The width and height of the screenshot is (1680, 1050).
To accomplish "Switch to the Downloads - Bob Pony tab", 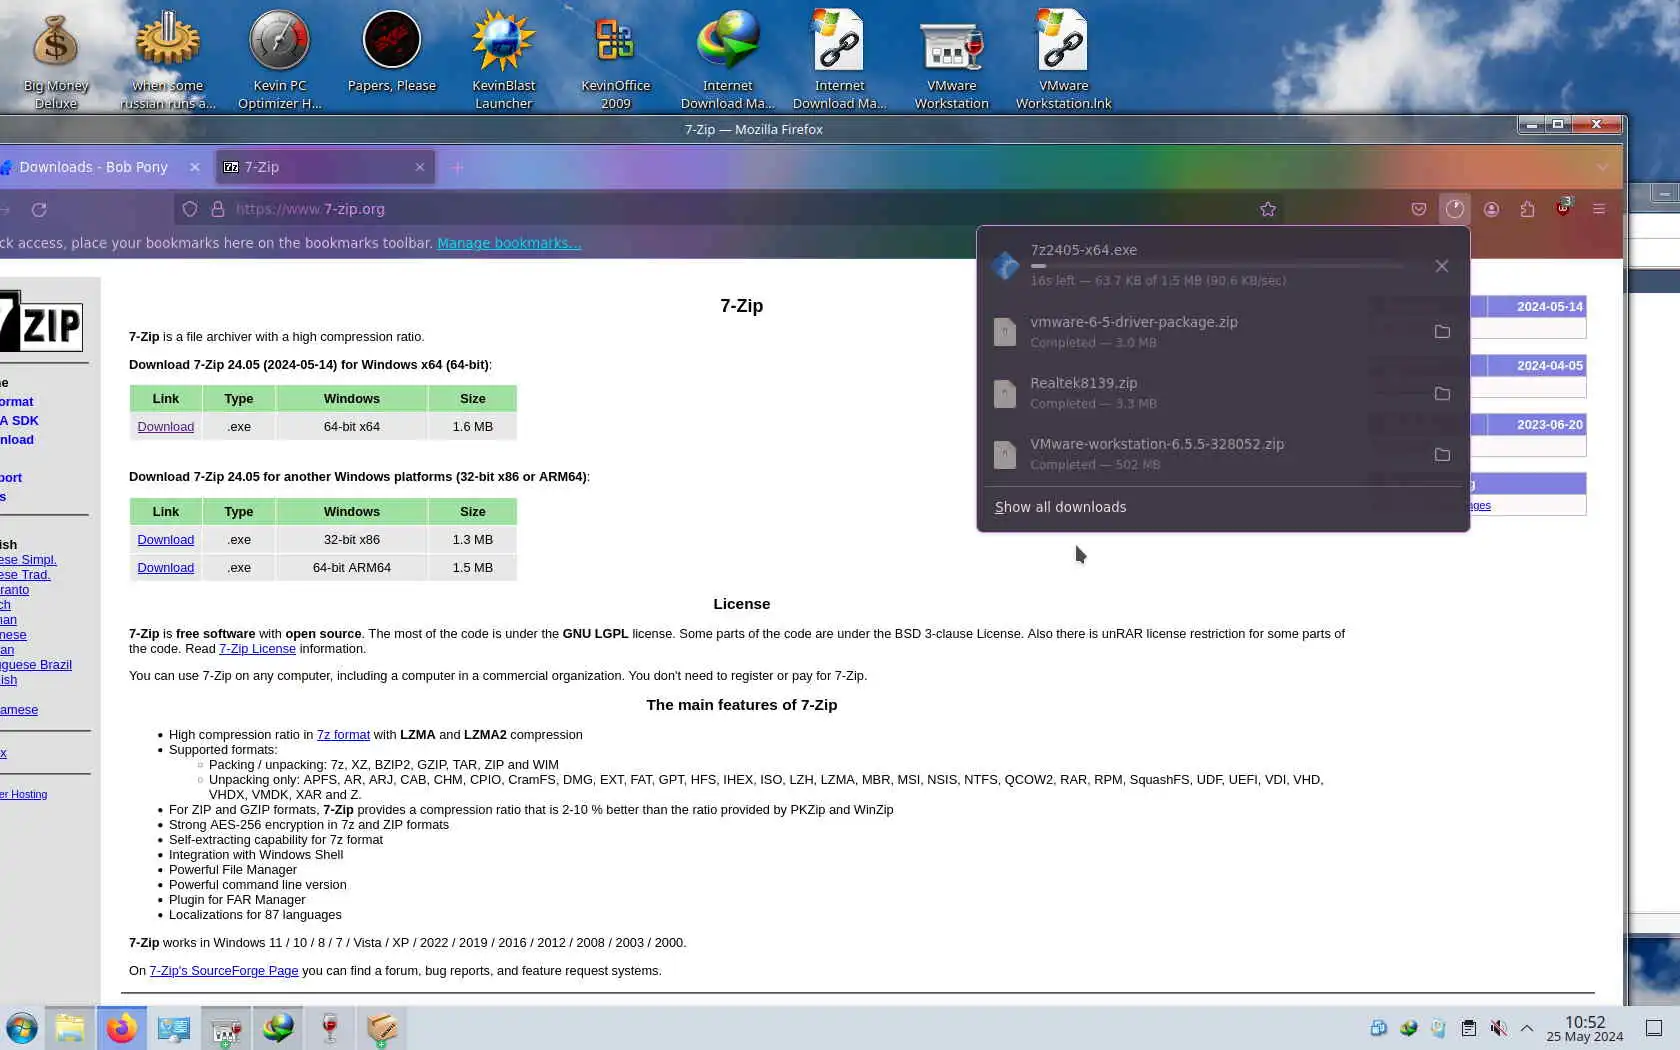I will [92, 167].
